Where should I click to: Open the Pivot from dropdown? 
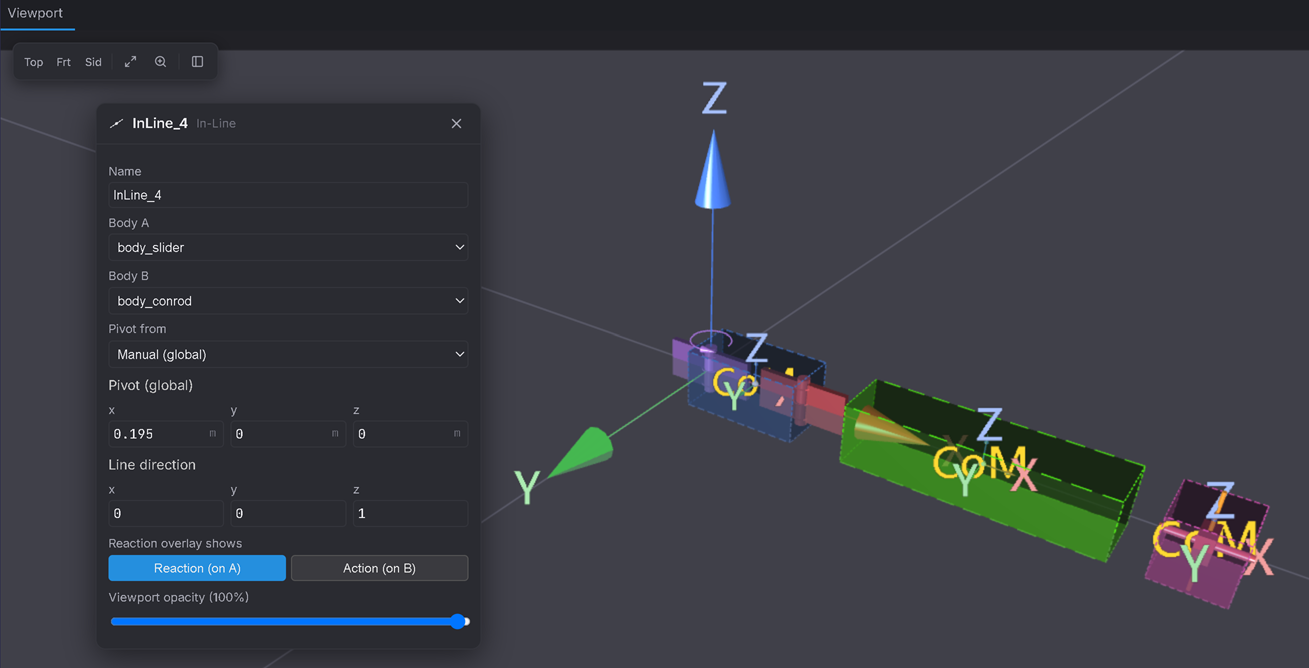pos(288,354)
